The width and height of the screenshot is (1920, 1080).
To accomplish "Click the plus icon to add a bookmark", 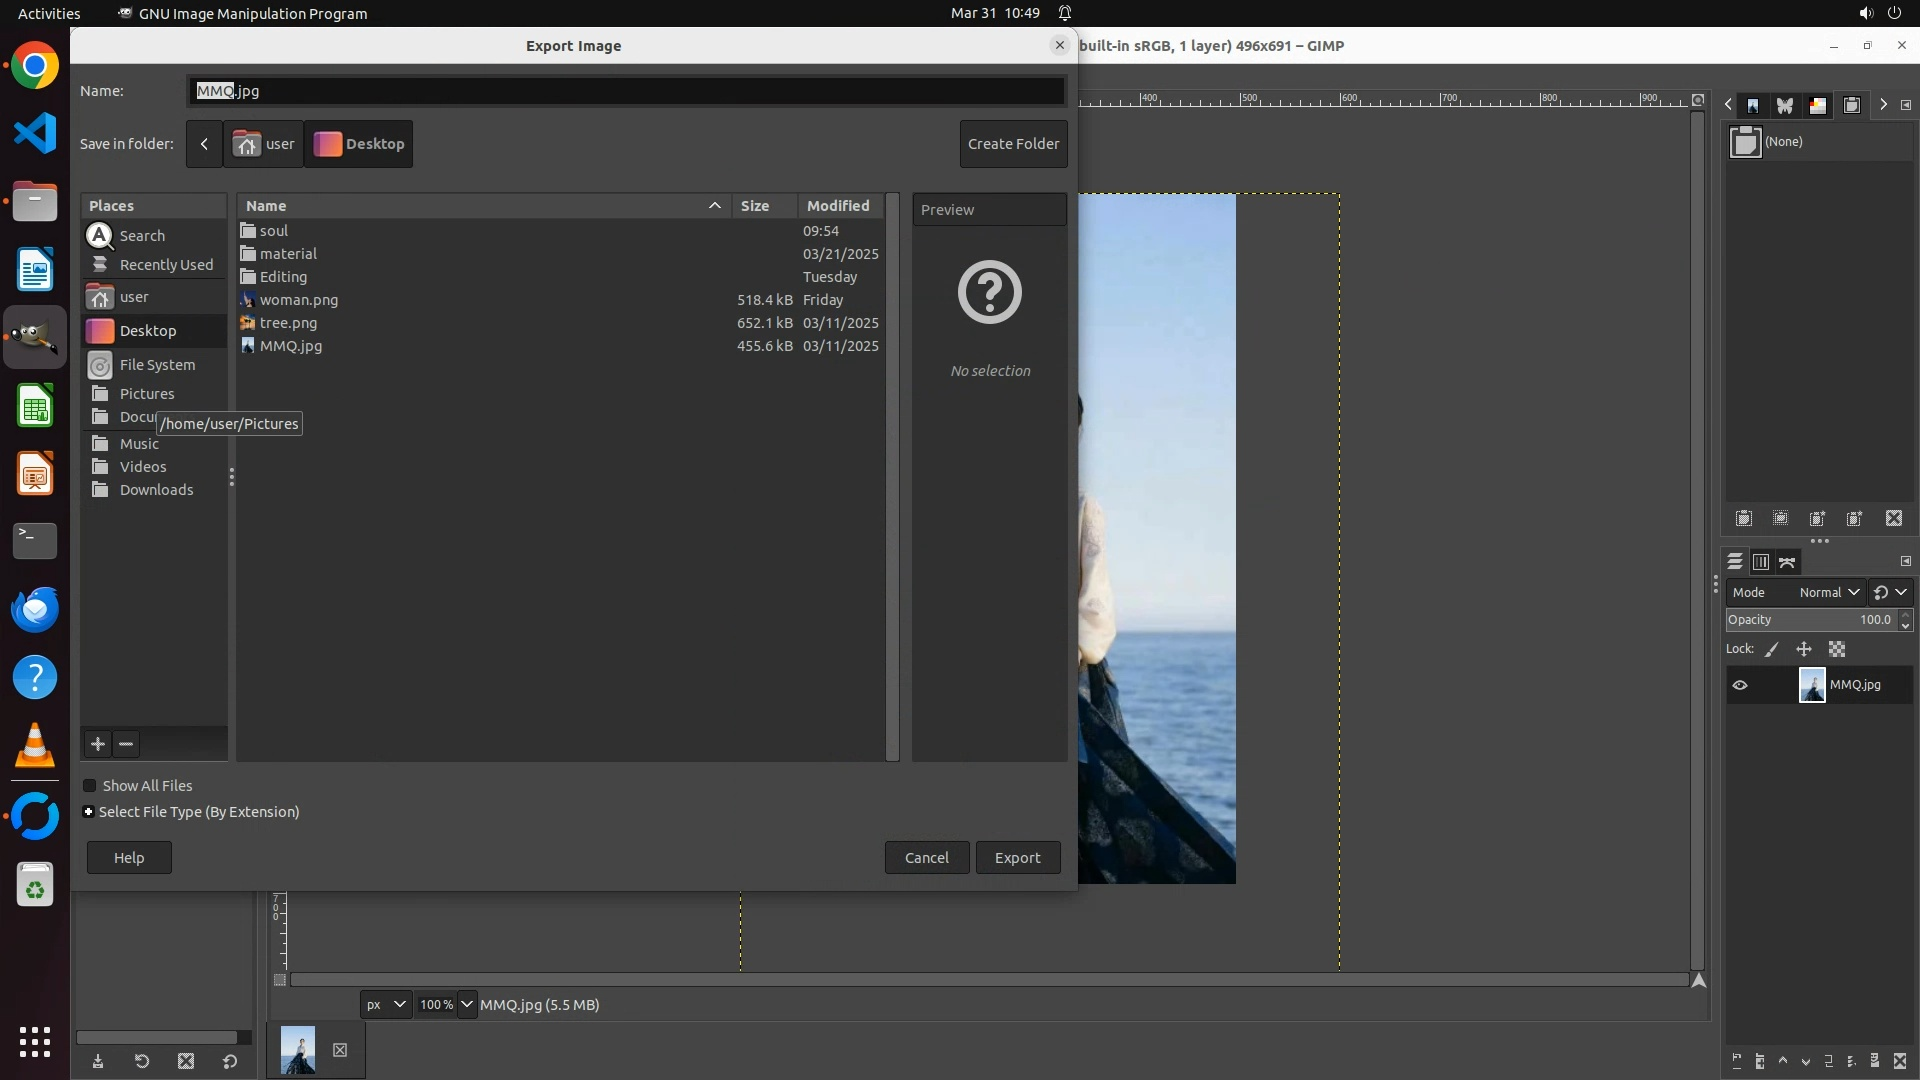I will (x=98, y=744).
